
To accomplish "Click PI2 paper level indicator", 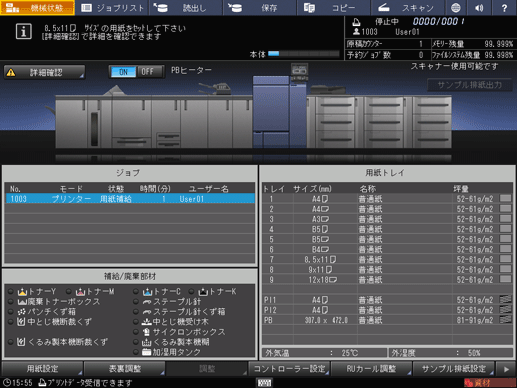I will tap(506, 310).
